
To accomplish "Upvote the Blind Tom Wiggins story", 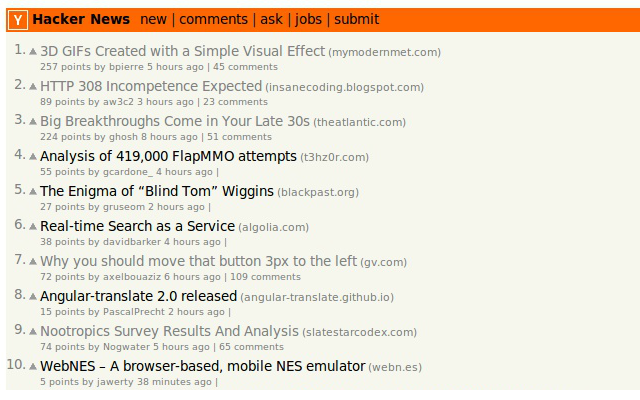I will (x=33, y=191).
